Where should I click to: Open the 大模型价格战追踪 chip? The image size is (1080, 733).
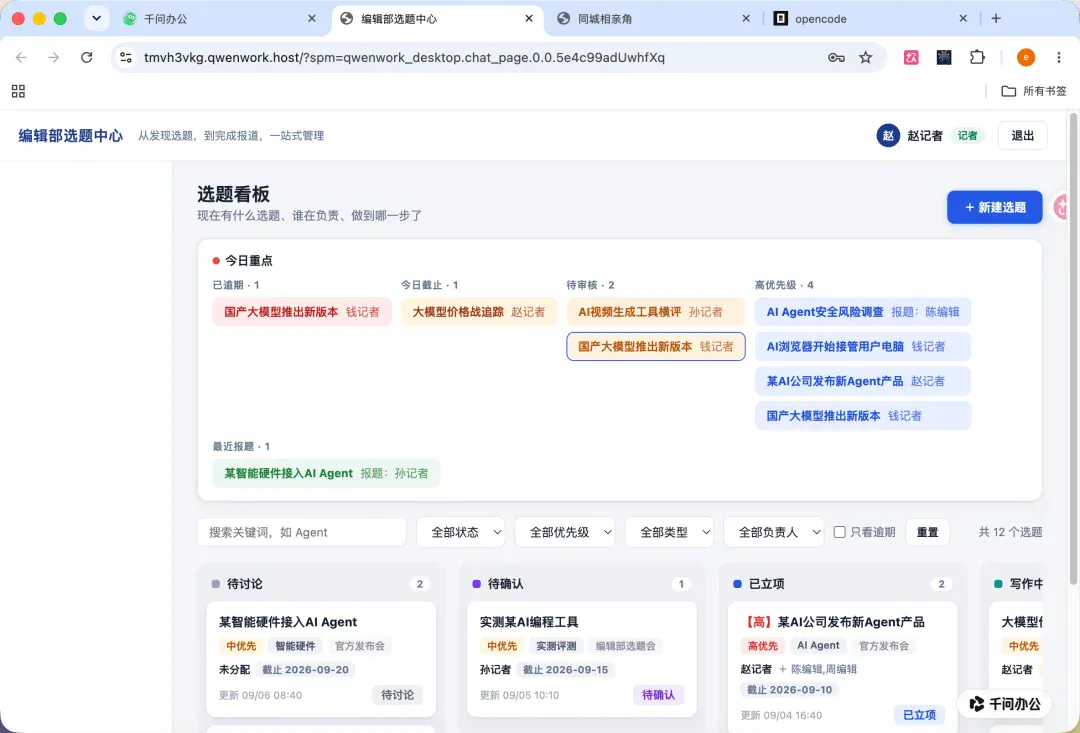pos(479,311)
